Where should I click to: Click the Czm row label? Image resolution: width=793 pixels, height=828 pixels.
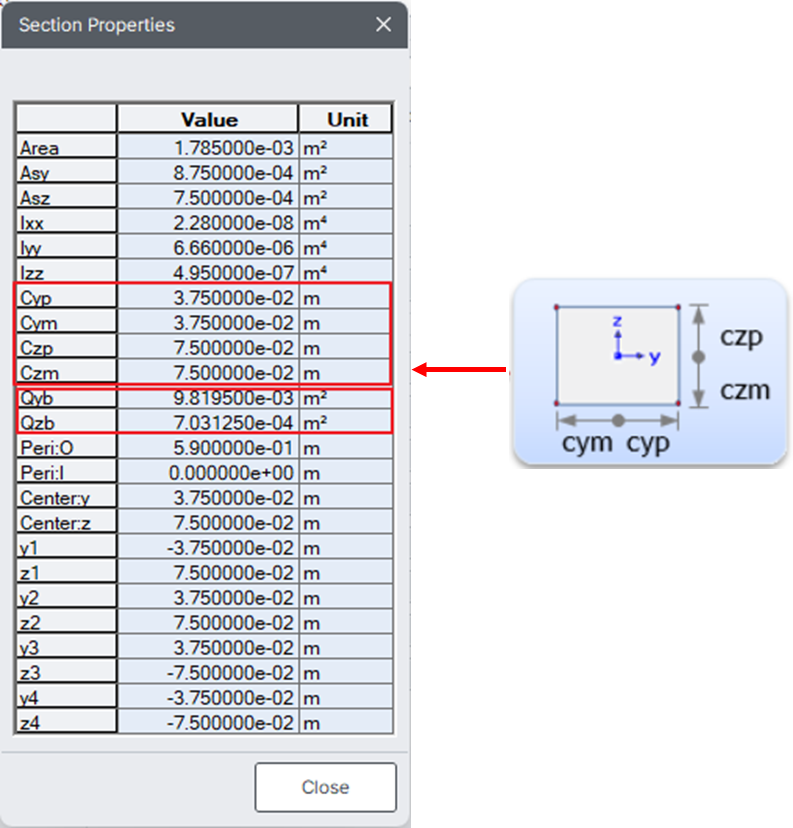[x=66, y=372]
